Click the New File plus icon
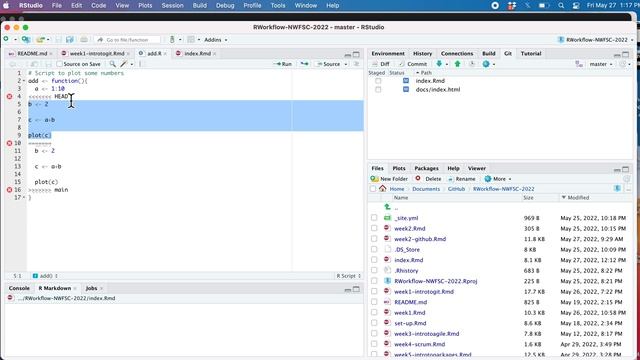The image size is (640, 360). (x=6, y=39)
